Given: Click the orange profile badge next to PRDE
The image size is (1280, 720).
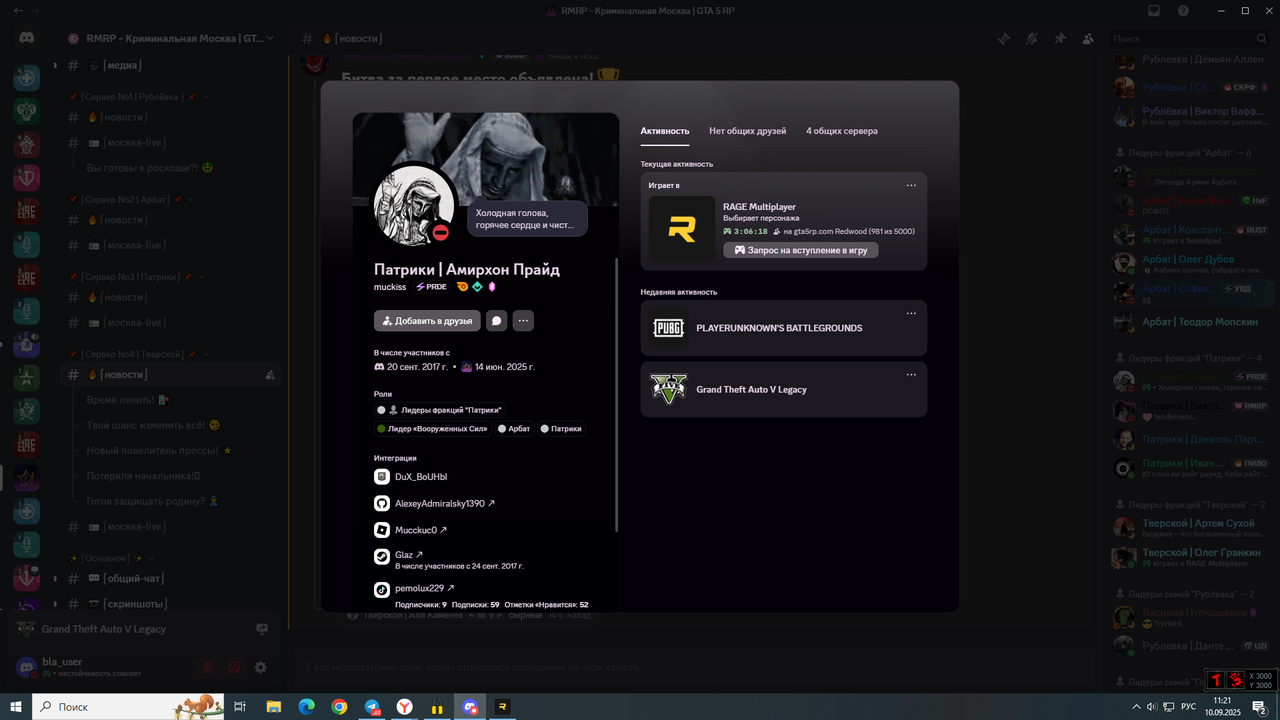Looking at the screenshot, I should 462,287.
